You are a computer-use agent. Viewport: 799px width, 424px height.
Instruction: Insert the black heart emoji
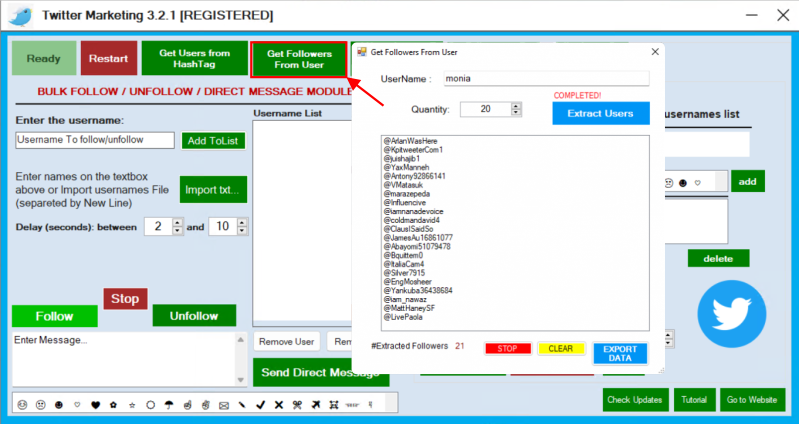click(96, 405)
